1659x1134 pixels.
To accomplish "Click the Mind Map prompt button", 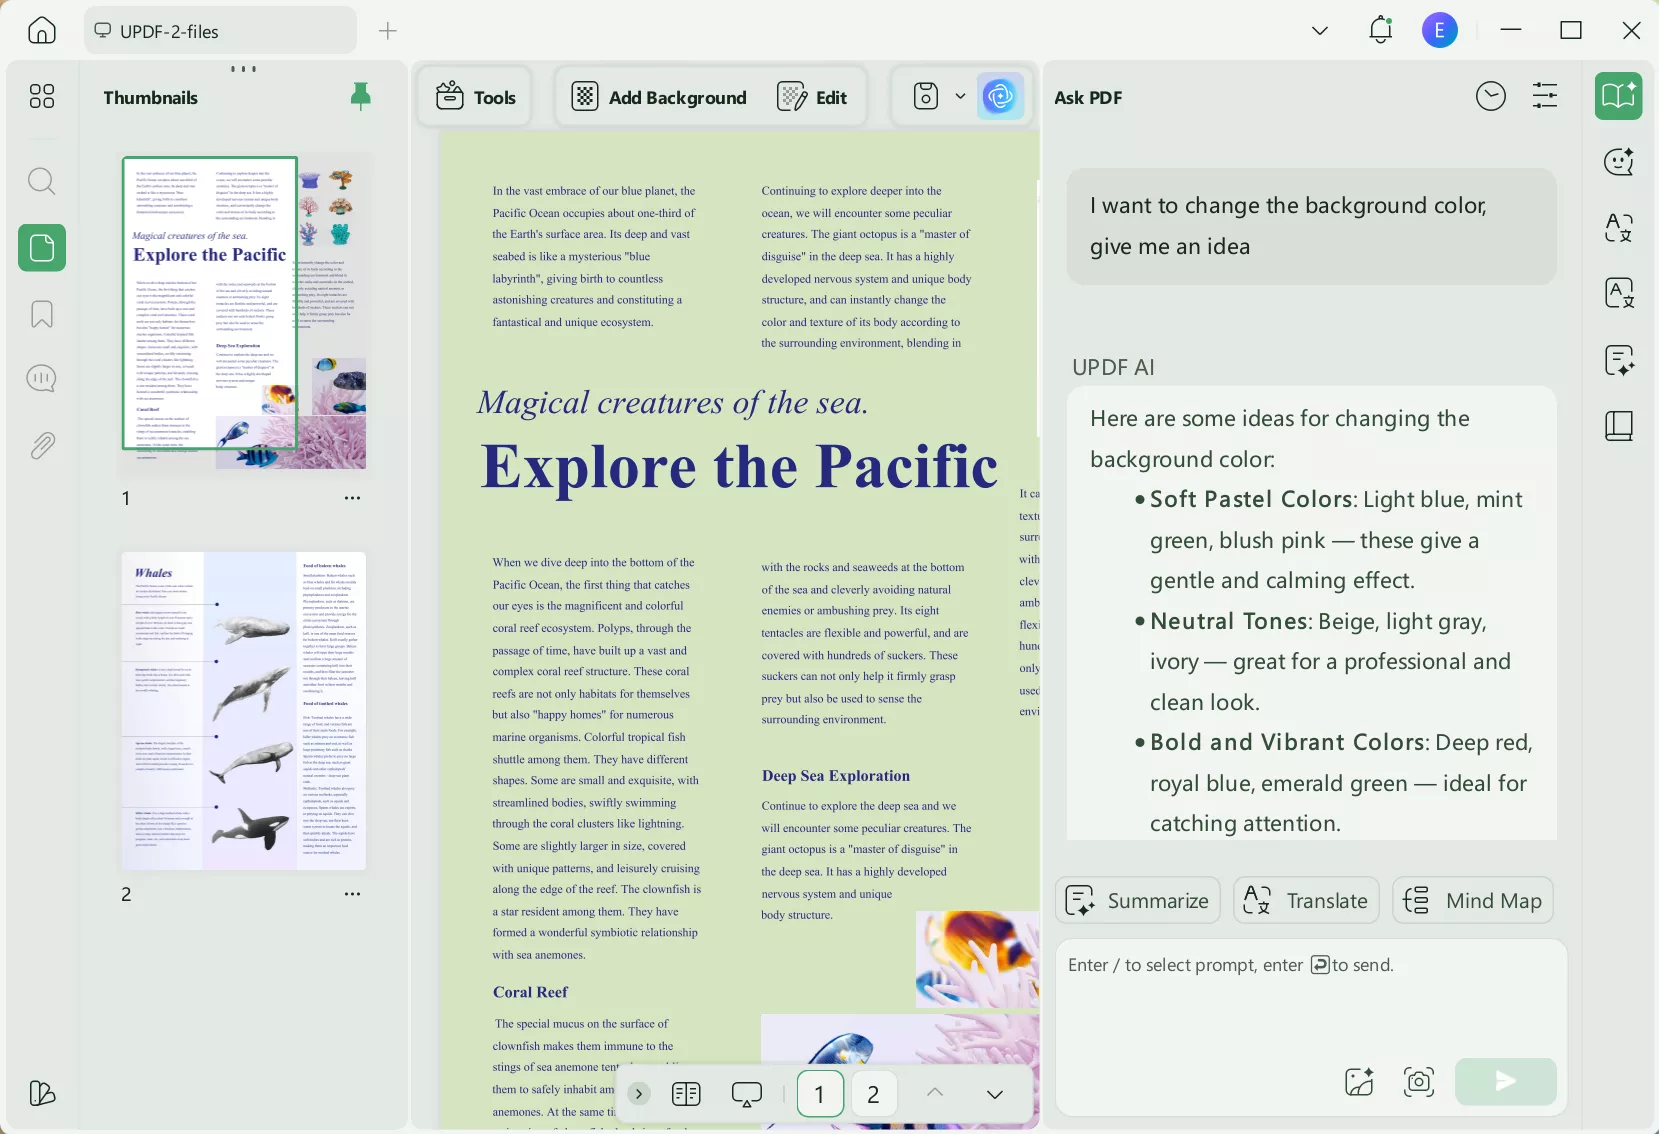I will pyautogui.click(x=1473, y=901).
